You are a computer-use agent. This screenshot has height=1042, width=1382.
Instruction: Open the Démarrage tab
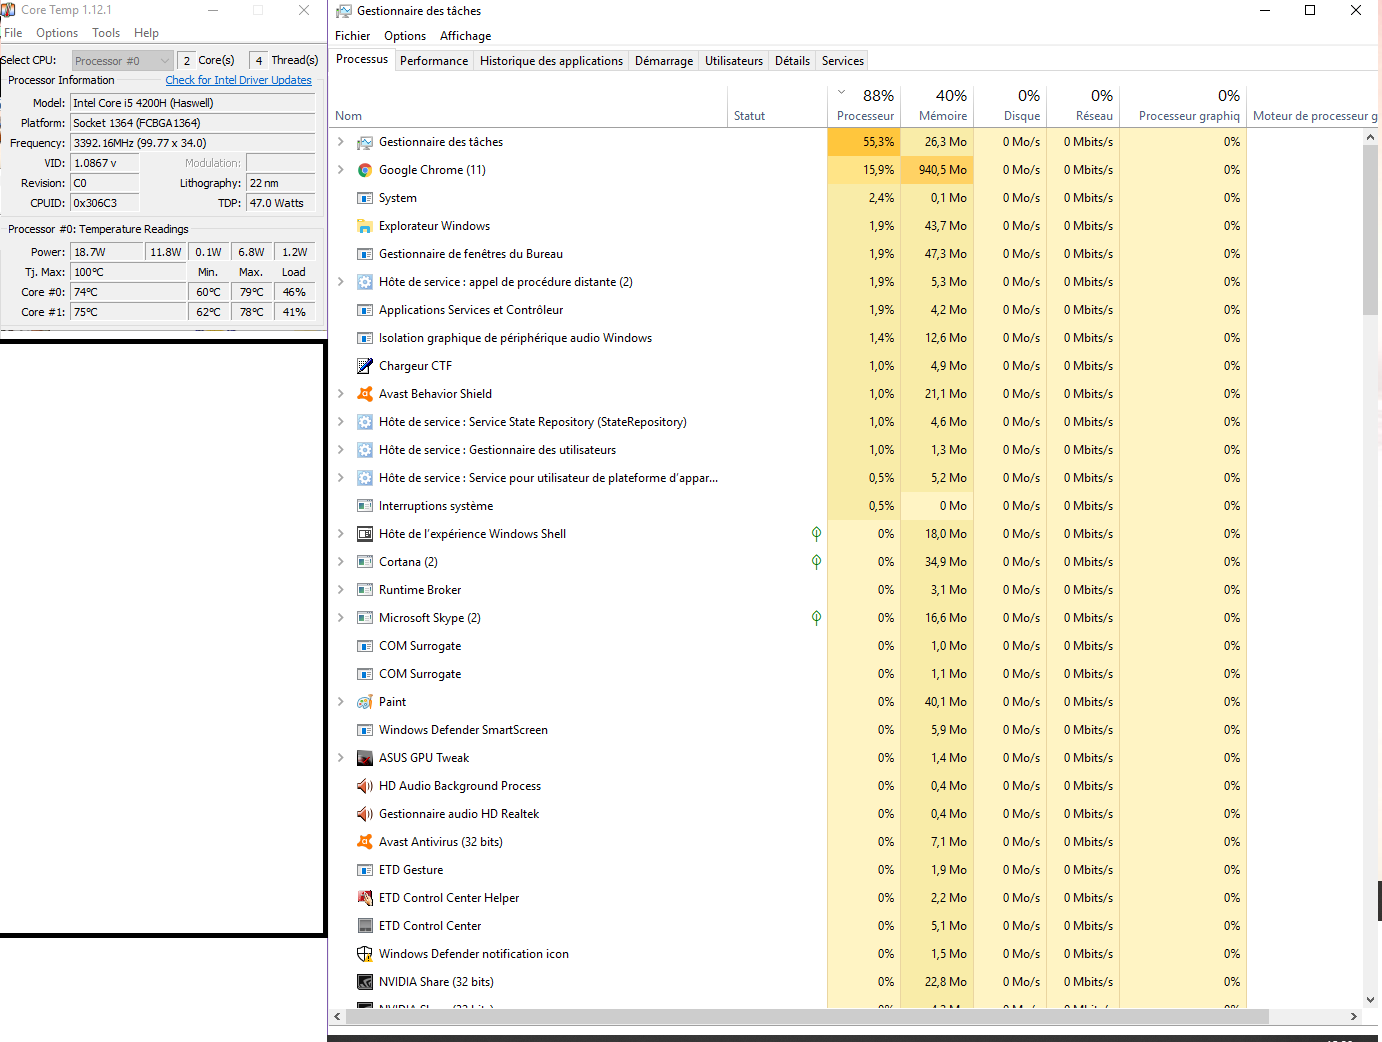pos(664,61)
